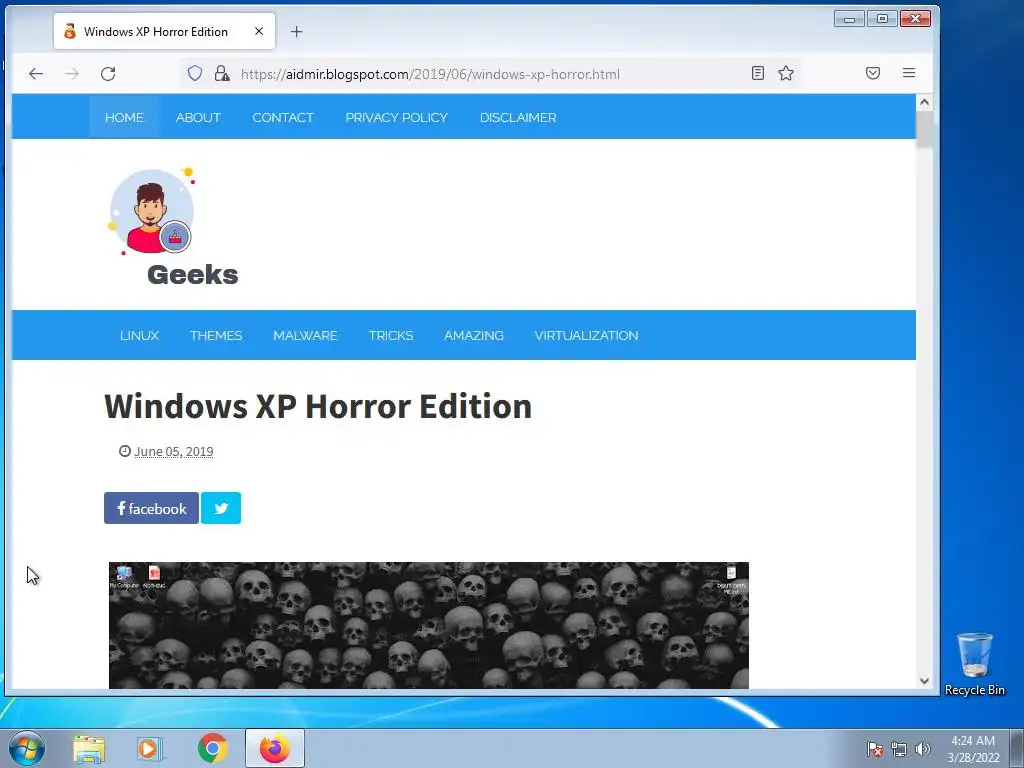The image size is (1024, 768).
Task: Toggle reader view icon in address bar
Action: [758, 73]
